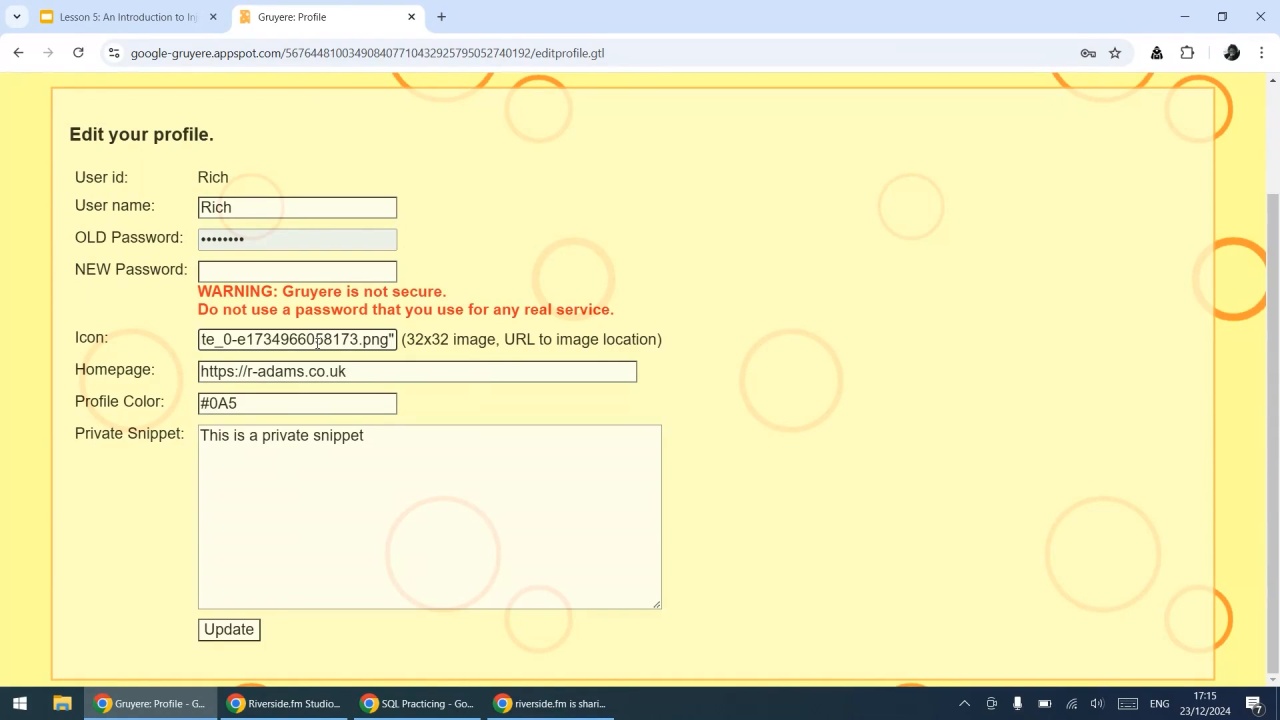The height and width of the screenshot is (720, 1280).
Task: Click the battery tray icon
Action: [1044, 703]
